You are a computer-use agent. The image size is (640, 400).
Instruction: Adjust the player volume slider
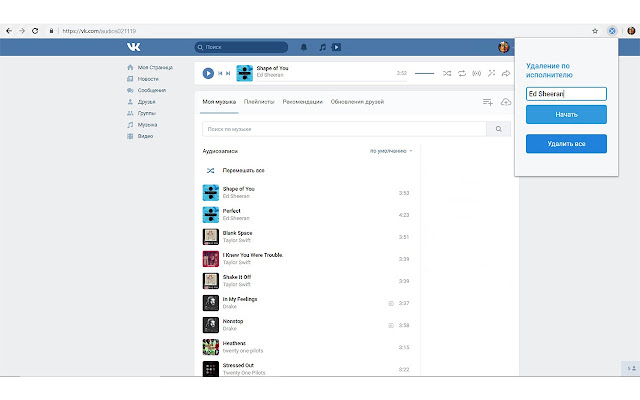click(424, 73)
